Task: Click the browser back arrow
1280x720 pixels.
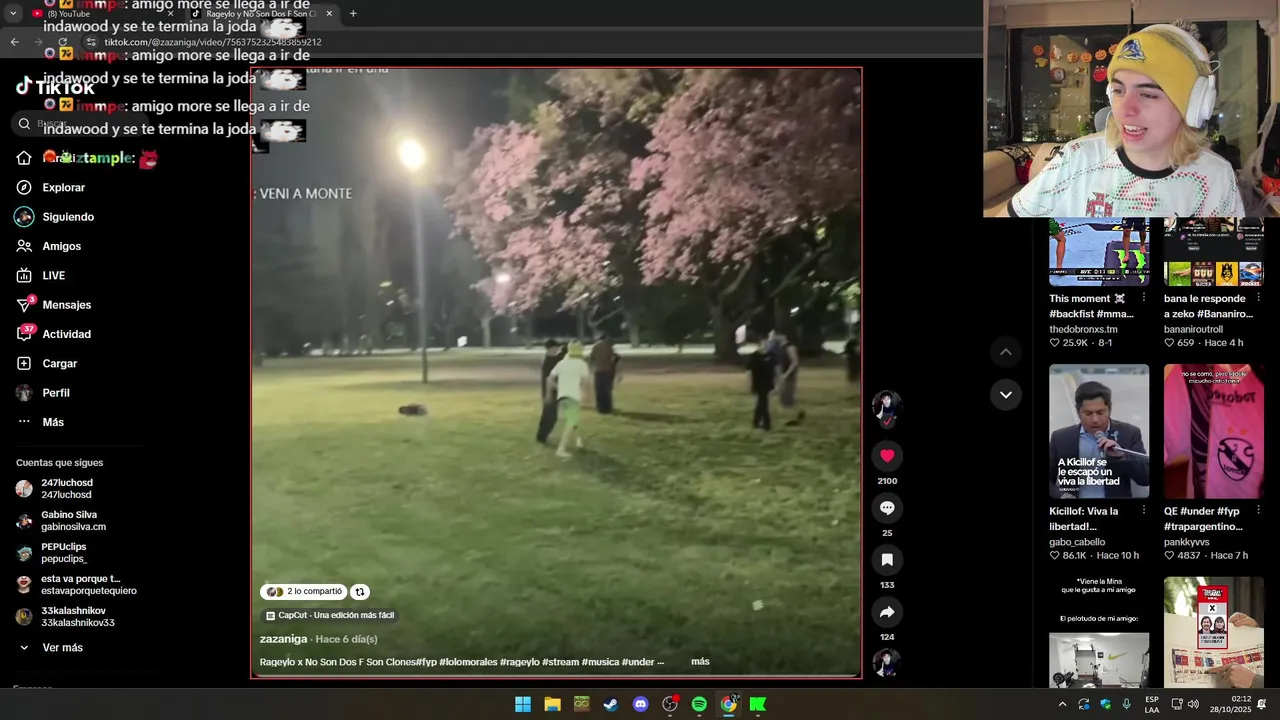Action: tap(14, 42)
